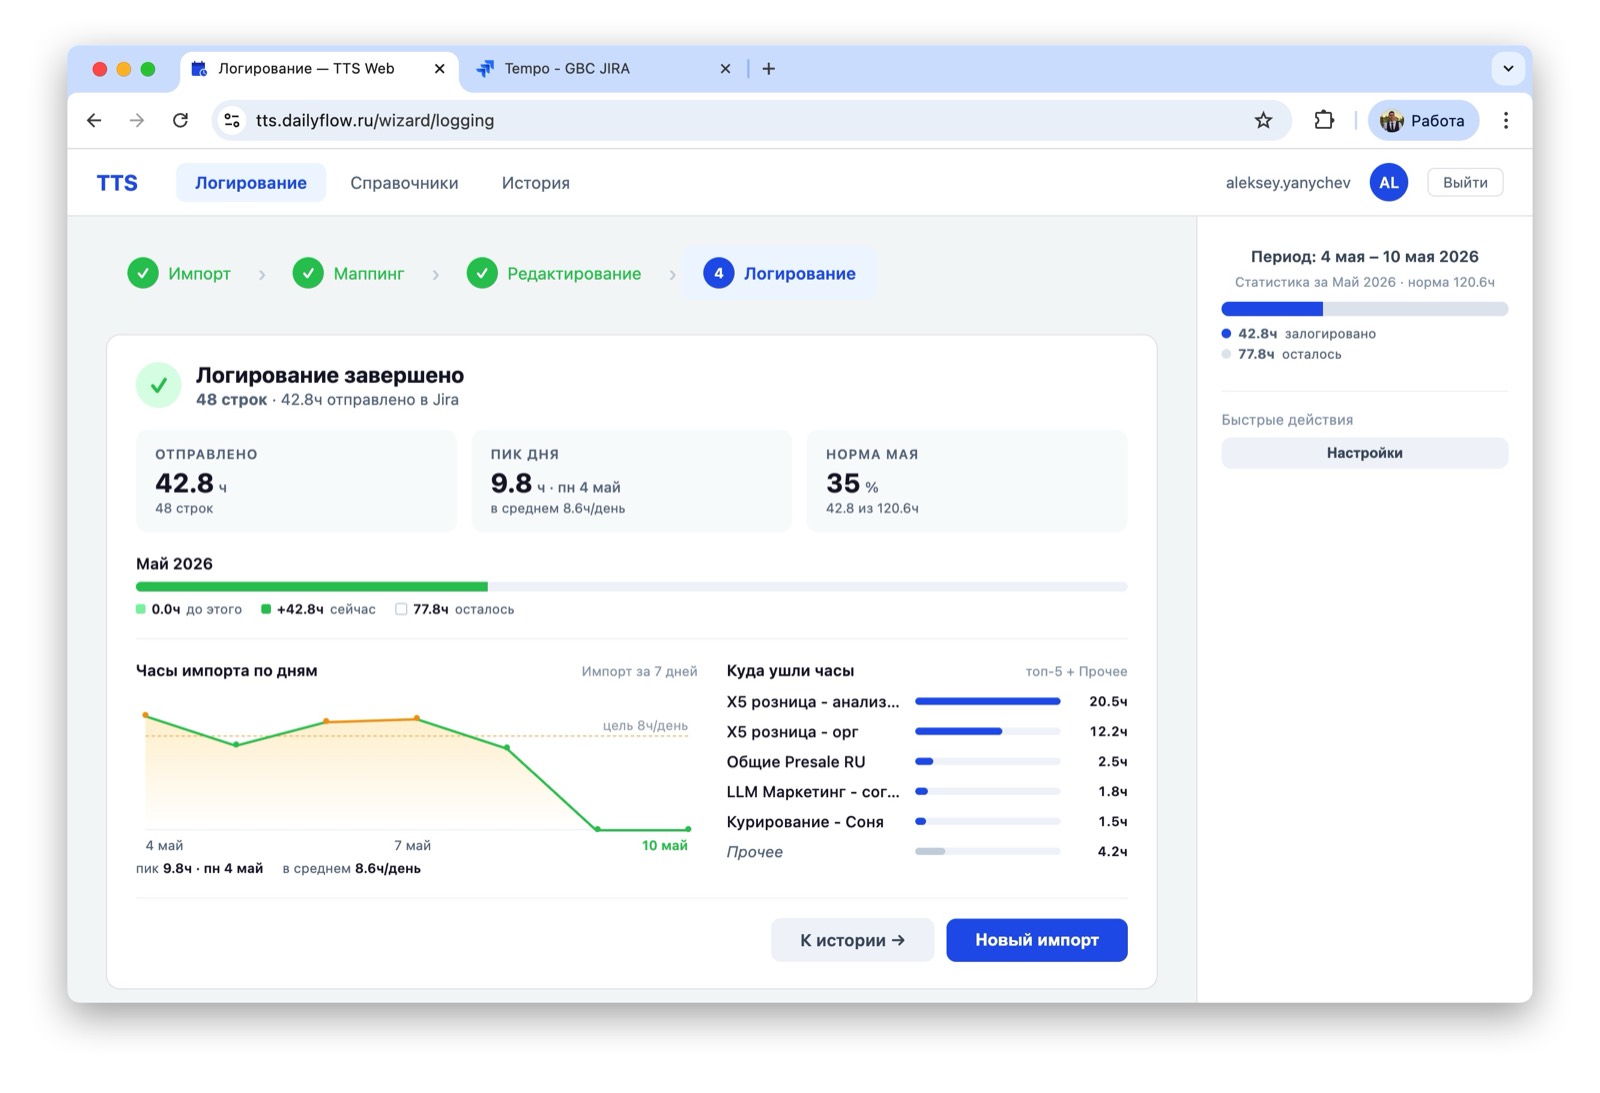Viewport: 1600px width, 1093px height.
Task: Click the chart point at 10 май
Action: coord(688,829)
